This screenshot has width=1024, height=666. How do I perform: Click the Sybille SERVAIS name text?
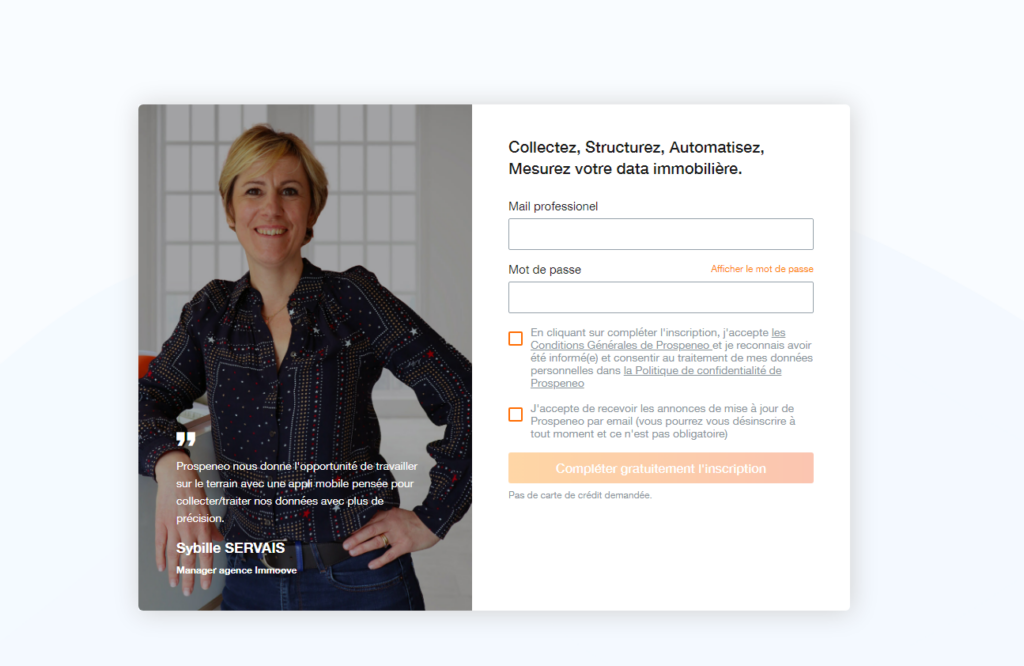click(x=231, y=548)
